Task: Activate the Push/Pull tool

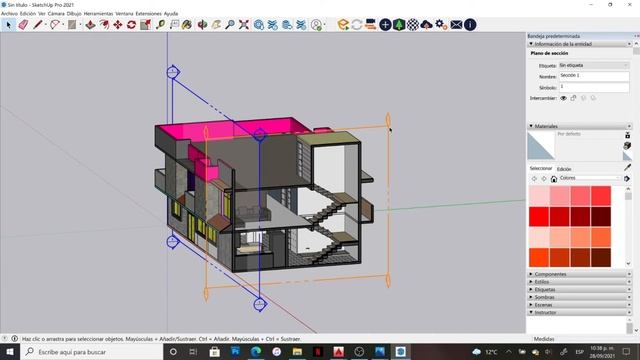Action: [x=90, y=25]
